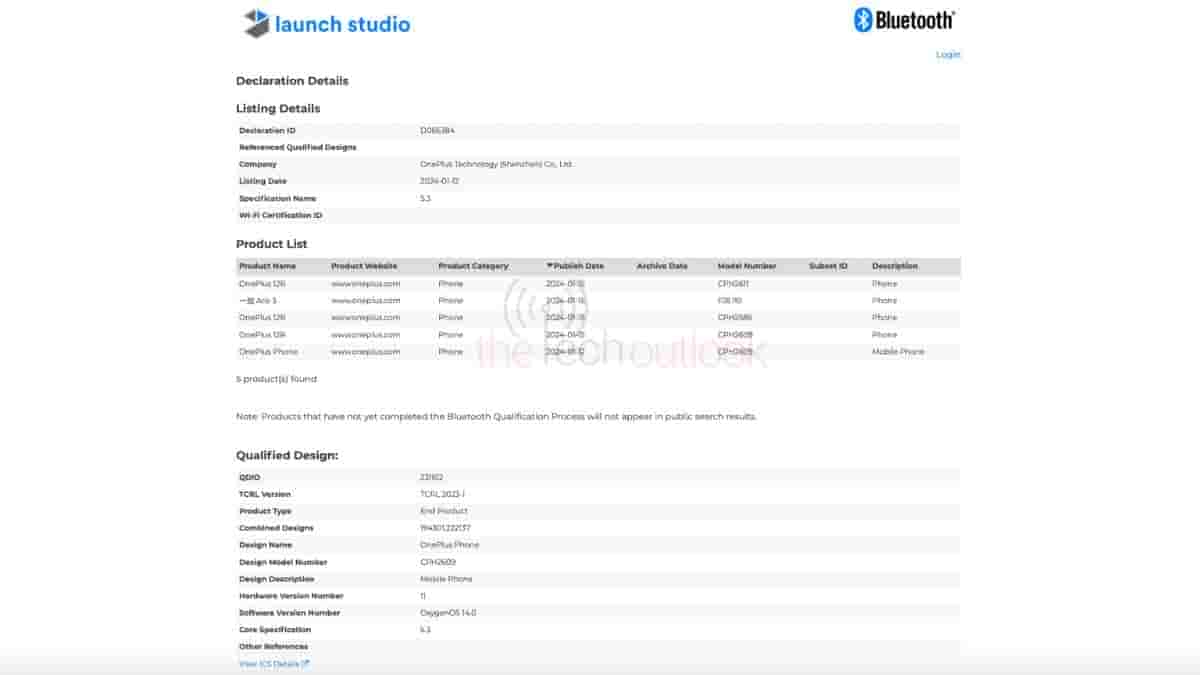
Task: Click the OxygenOS 14.0 software version value
Action: [x=448, y=613]
